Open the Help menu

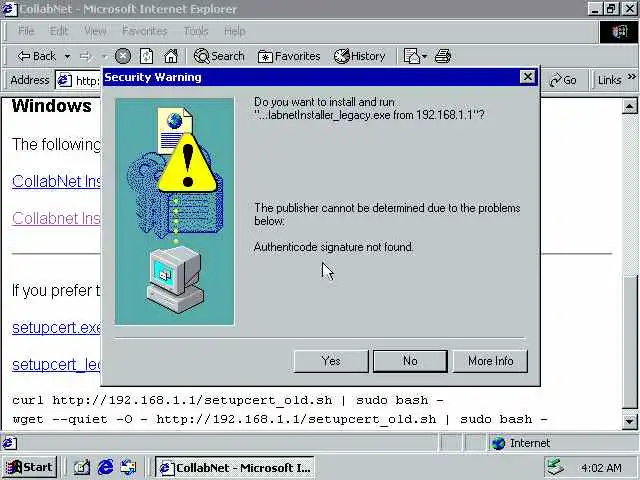(x=235, y=31)
